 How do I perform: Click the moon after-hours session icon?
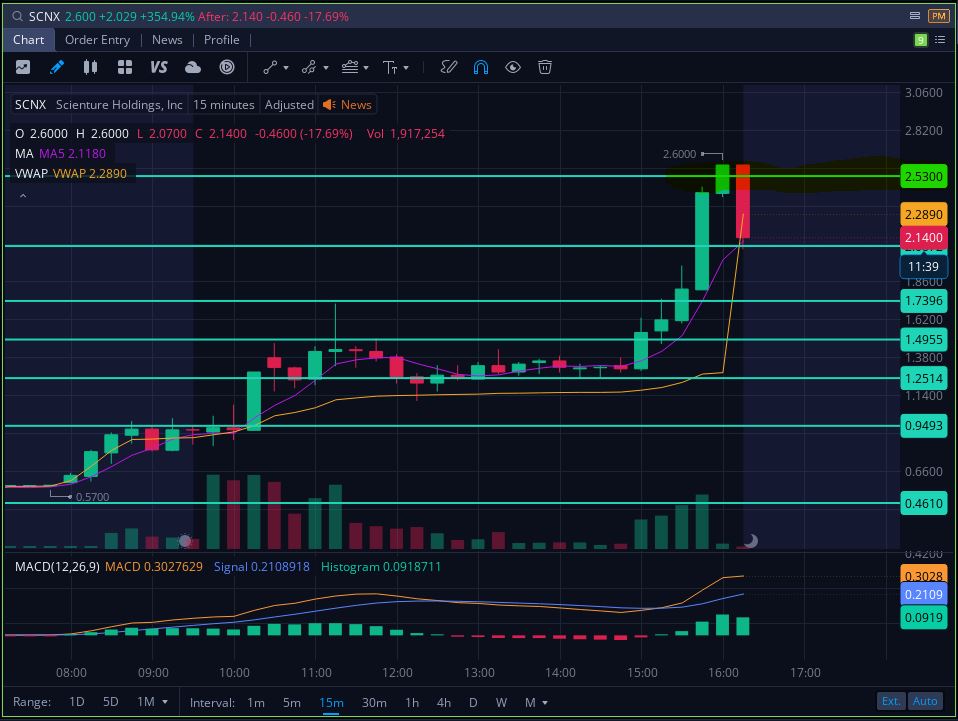coord(751,540)
